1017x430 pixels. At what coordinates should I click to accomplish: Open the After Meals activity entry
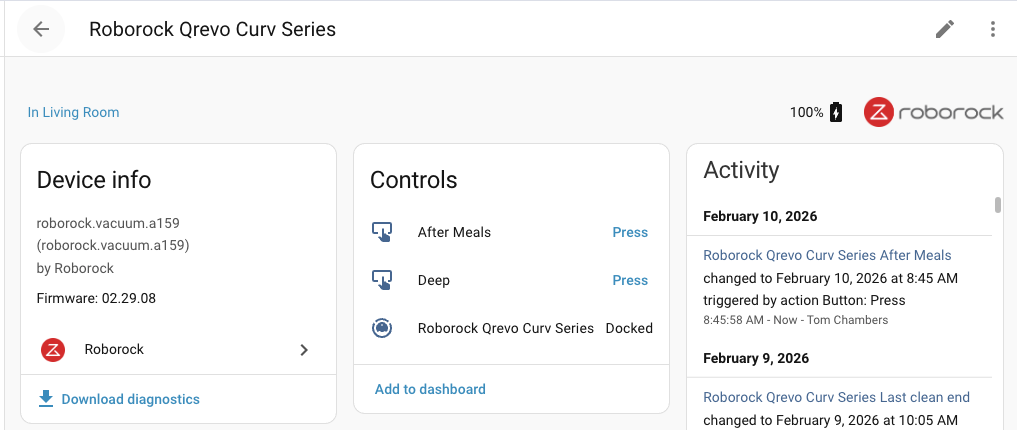tap(827, 255)
